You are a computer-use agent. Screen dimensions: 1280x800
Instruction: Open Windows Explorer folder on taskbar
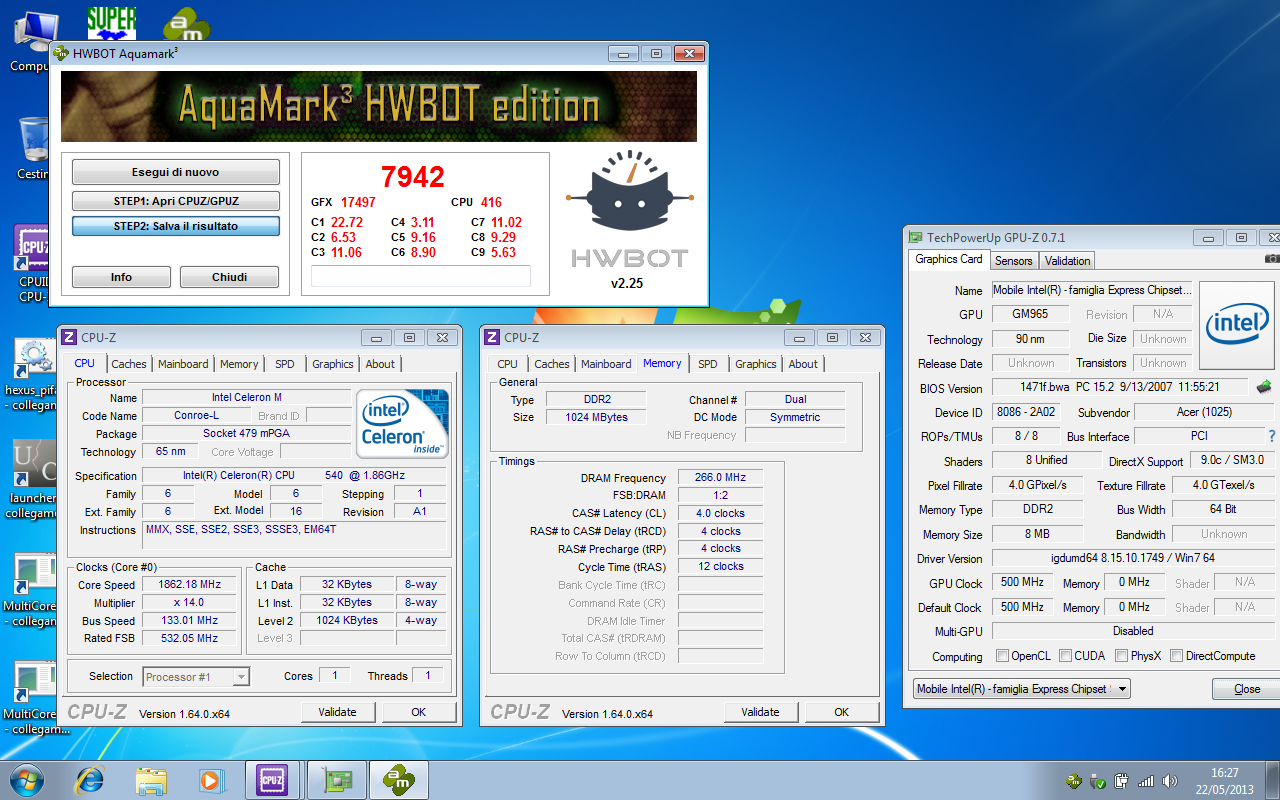point(151,779)
